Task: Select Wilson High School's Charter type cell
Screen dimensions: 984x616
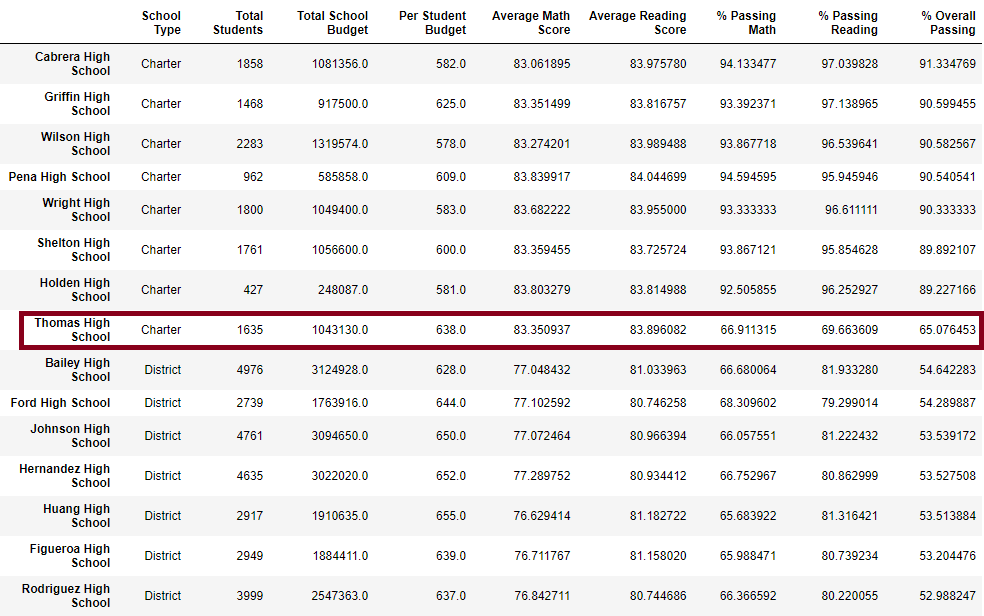Action: (x=161, y=144)
